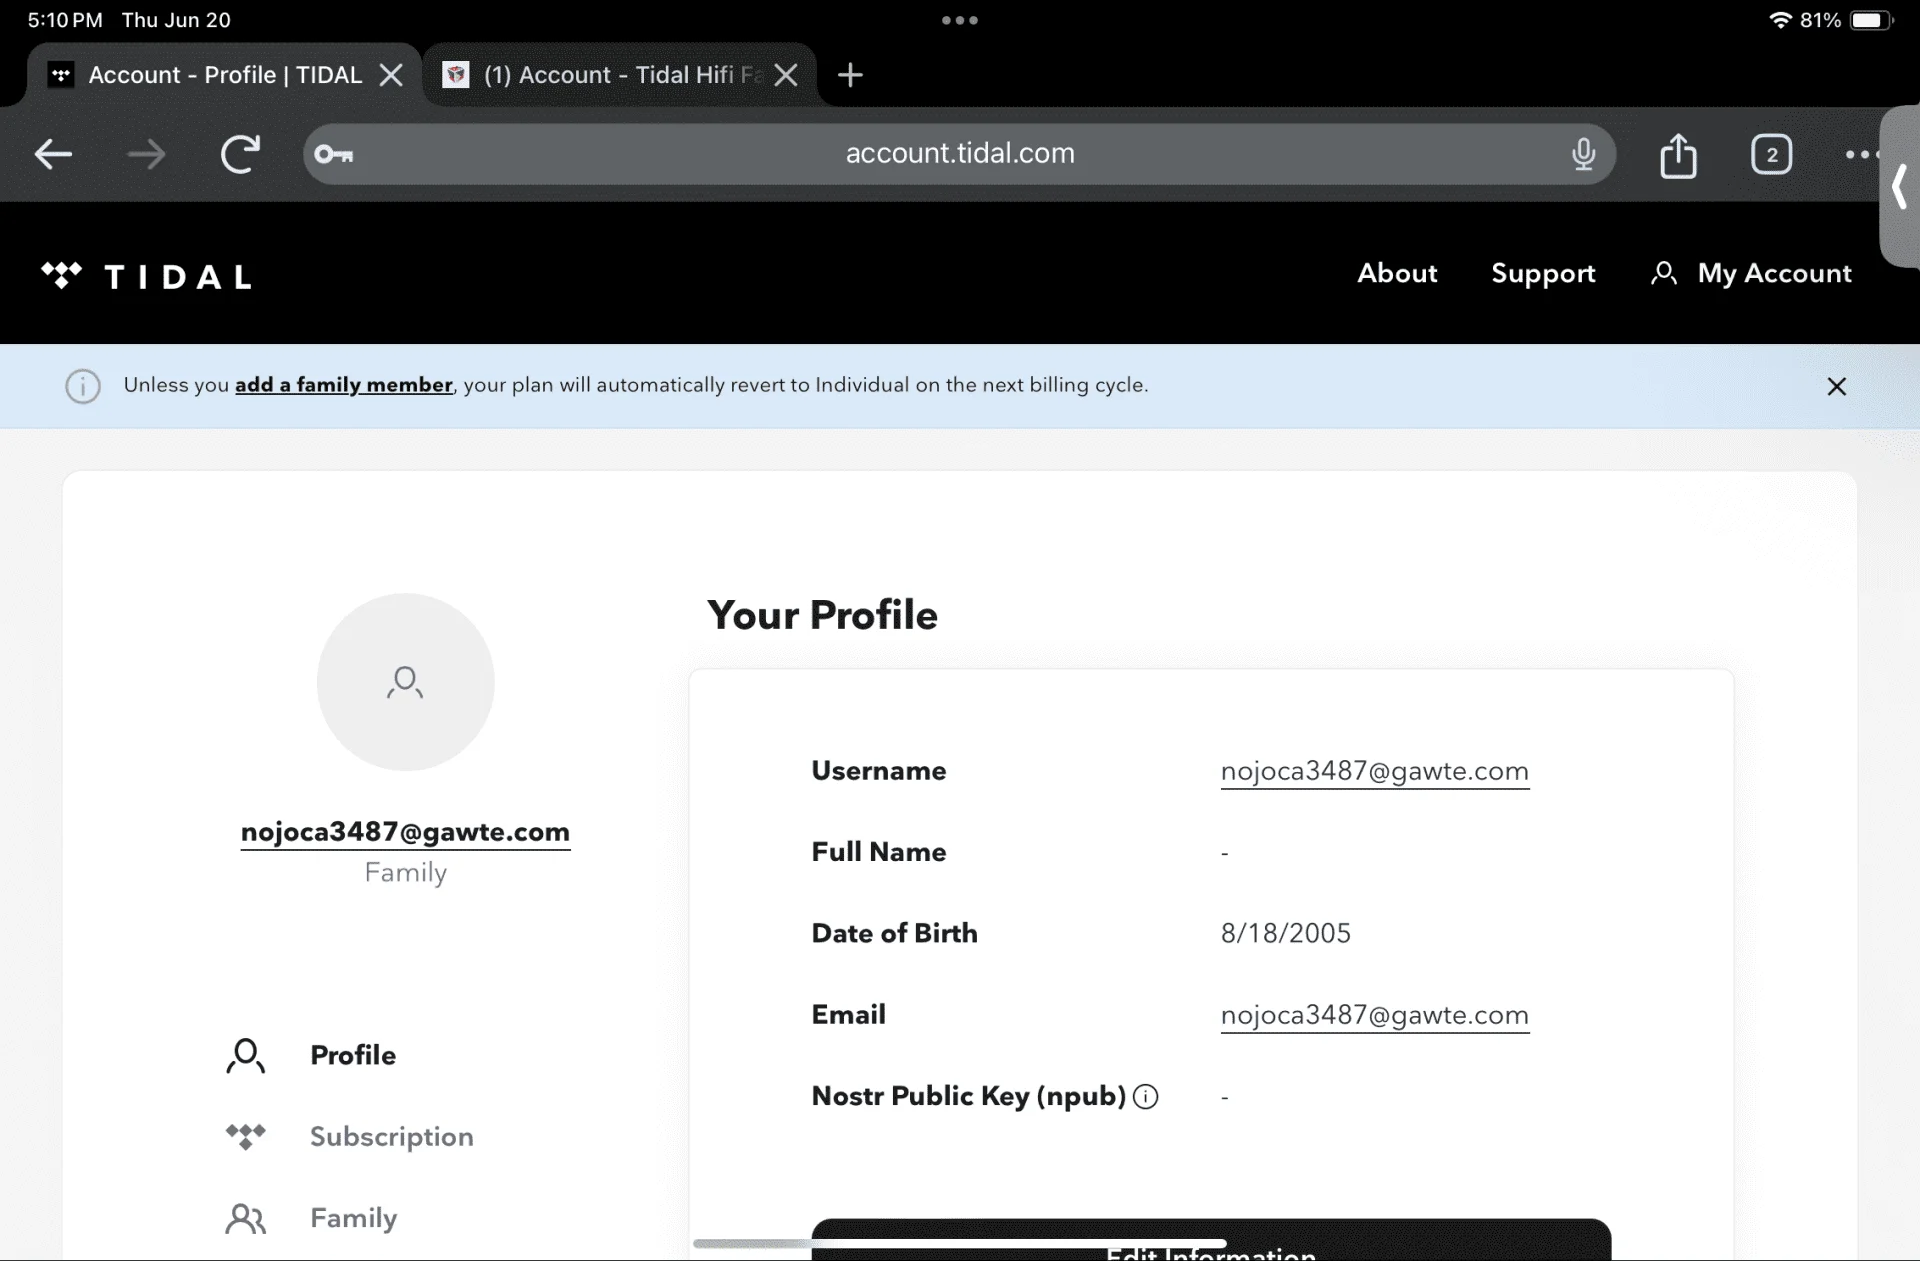The height and width of the screenshot is (1261, 1920).
Task: Tap the battery indicator
Action: pyautogui.click(x=1871, y=20)
